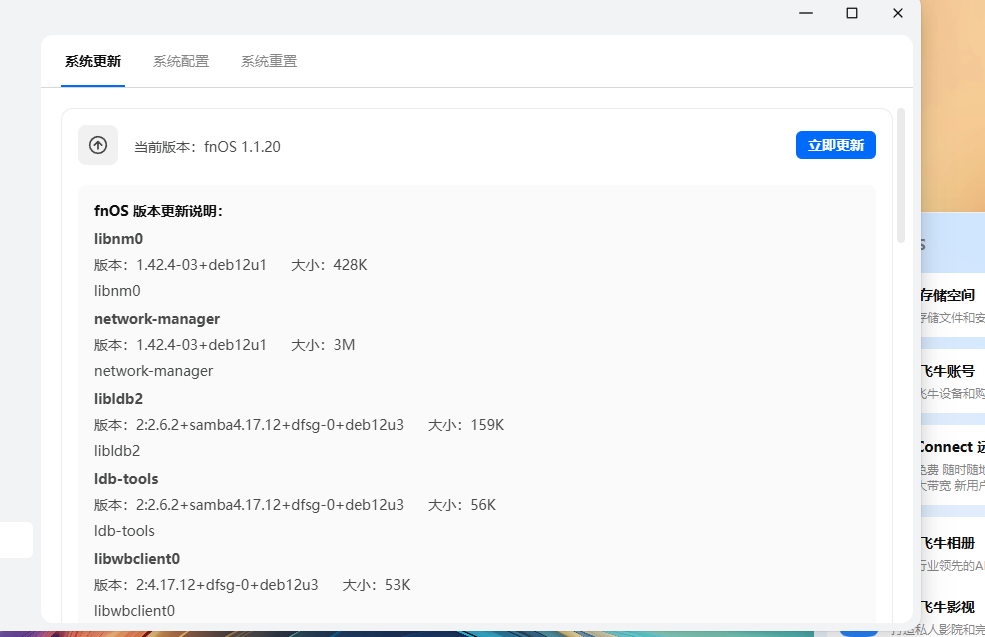Click the ldb-tools size 56K text
The width and height of the screenshot is (985, 637).
click(462, 505)
